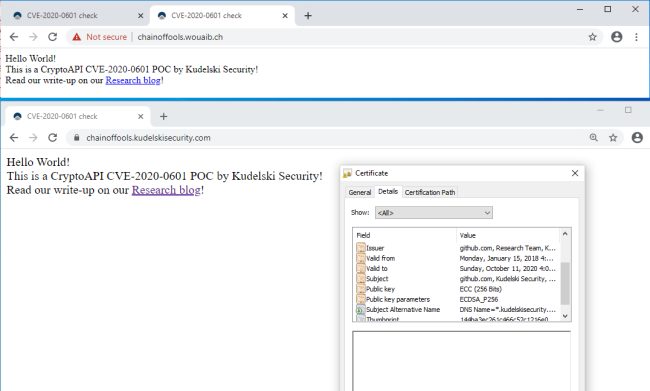Open Research blog link in the top window
This screenshot has height=391, width=650.
133,80
